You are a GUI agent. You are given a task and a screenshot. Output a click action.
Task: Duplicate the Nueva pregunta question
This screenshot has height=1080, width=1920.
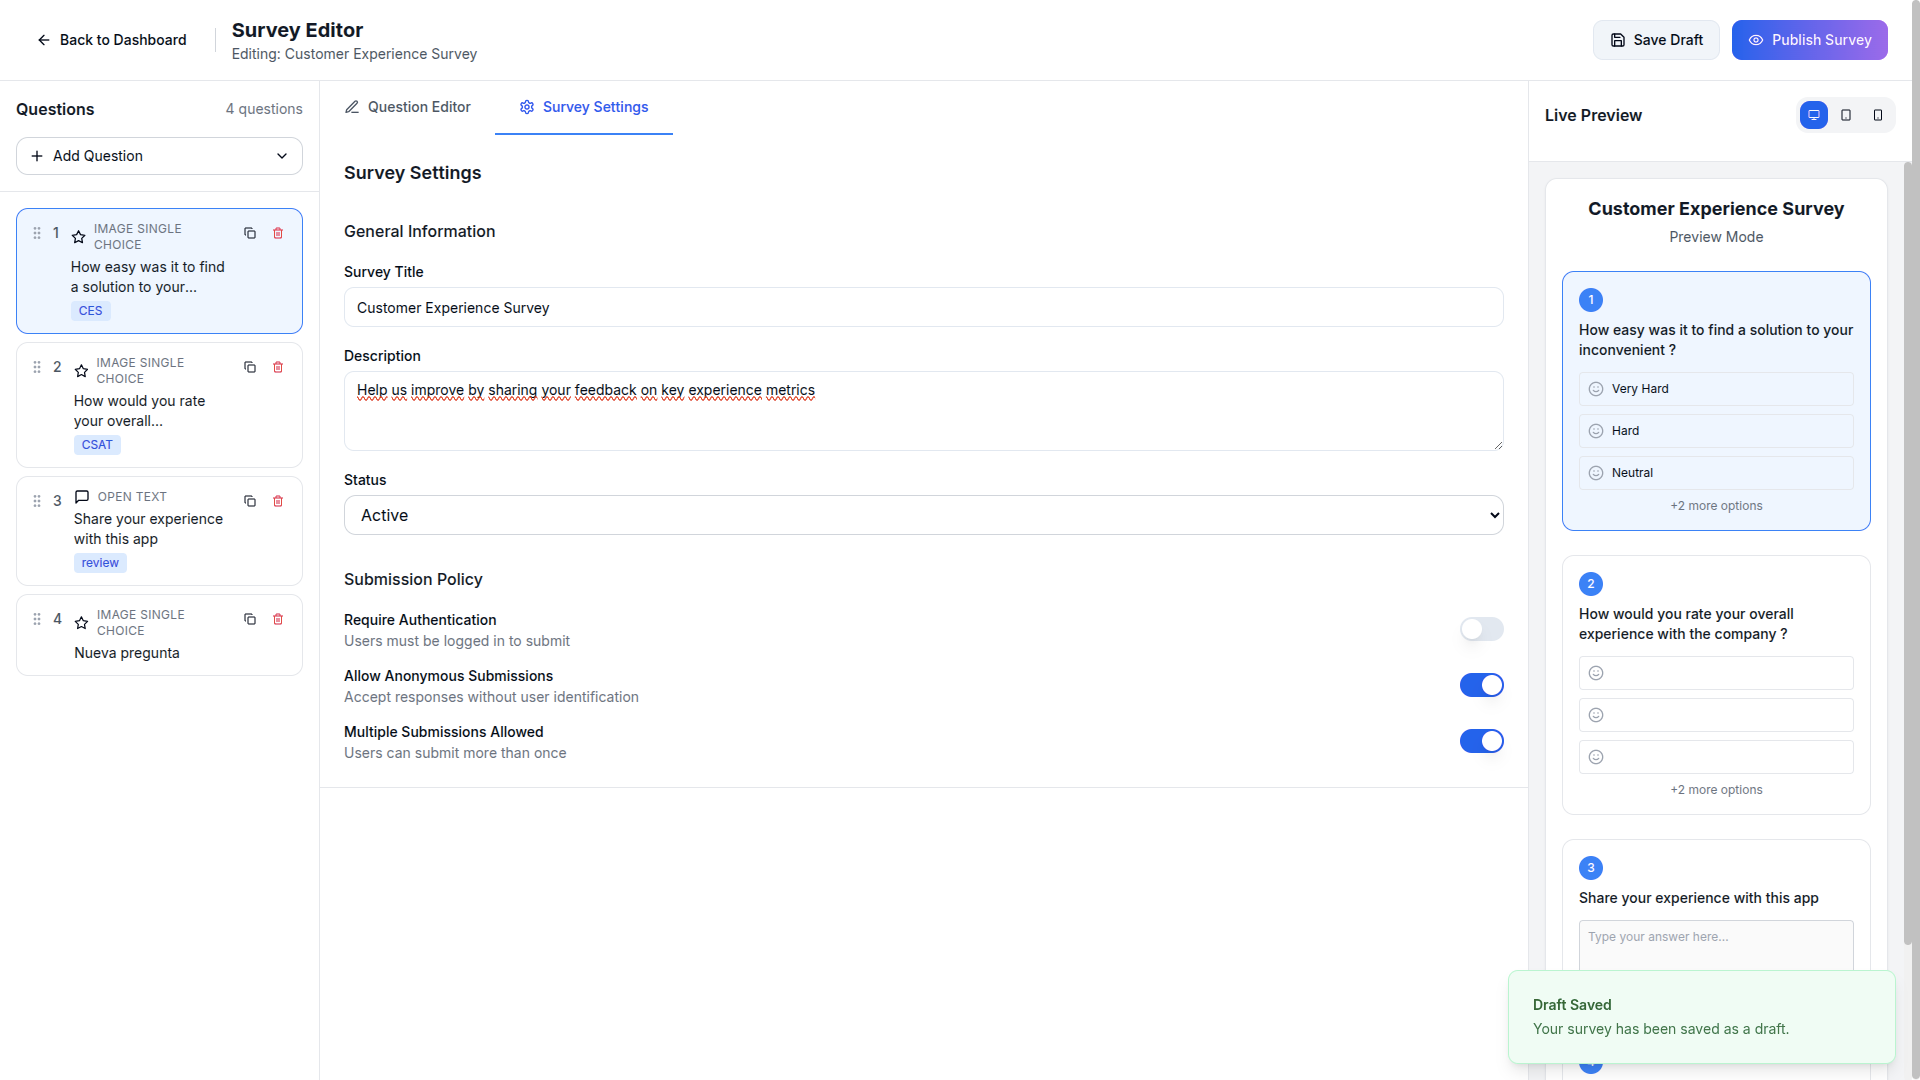(250, 619)
